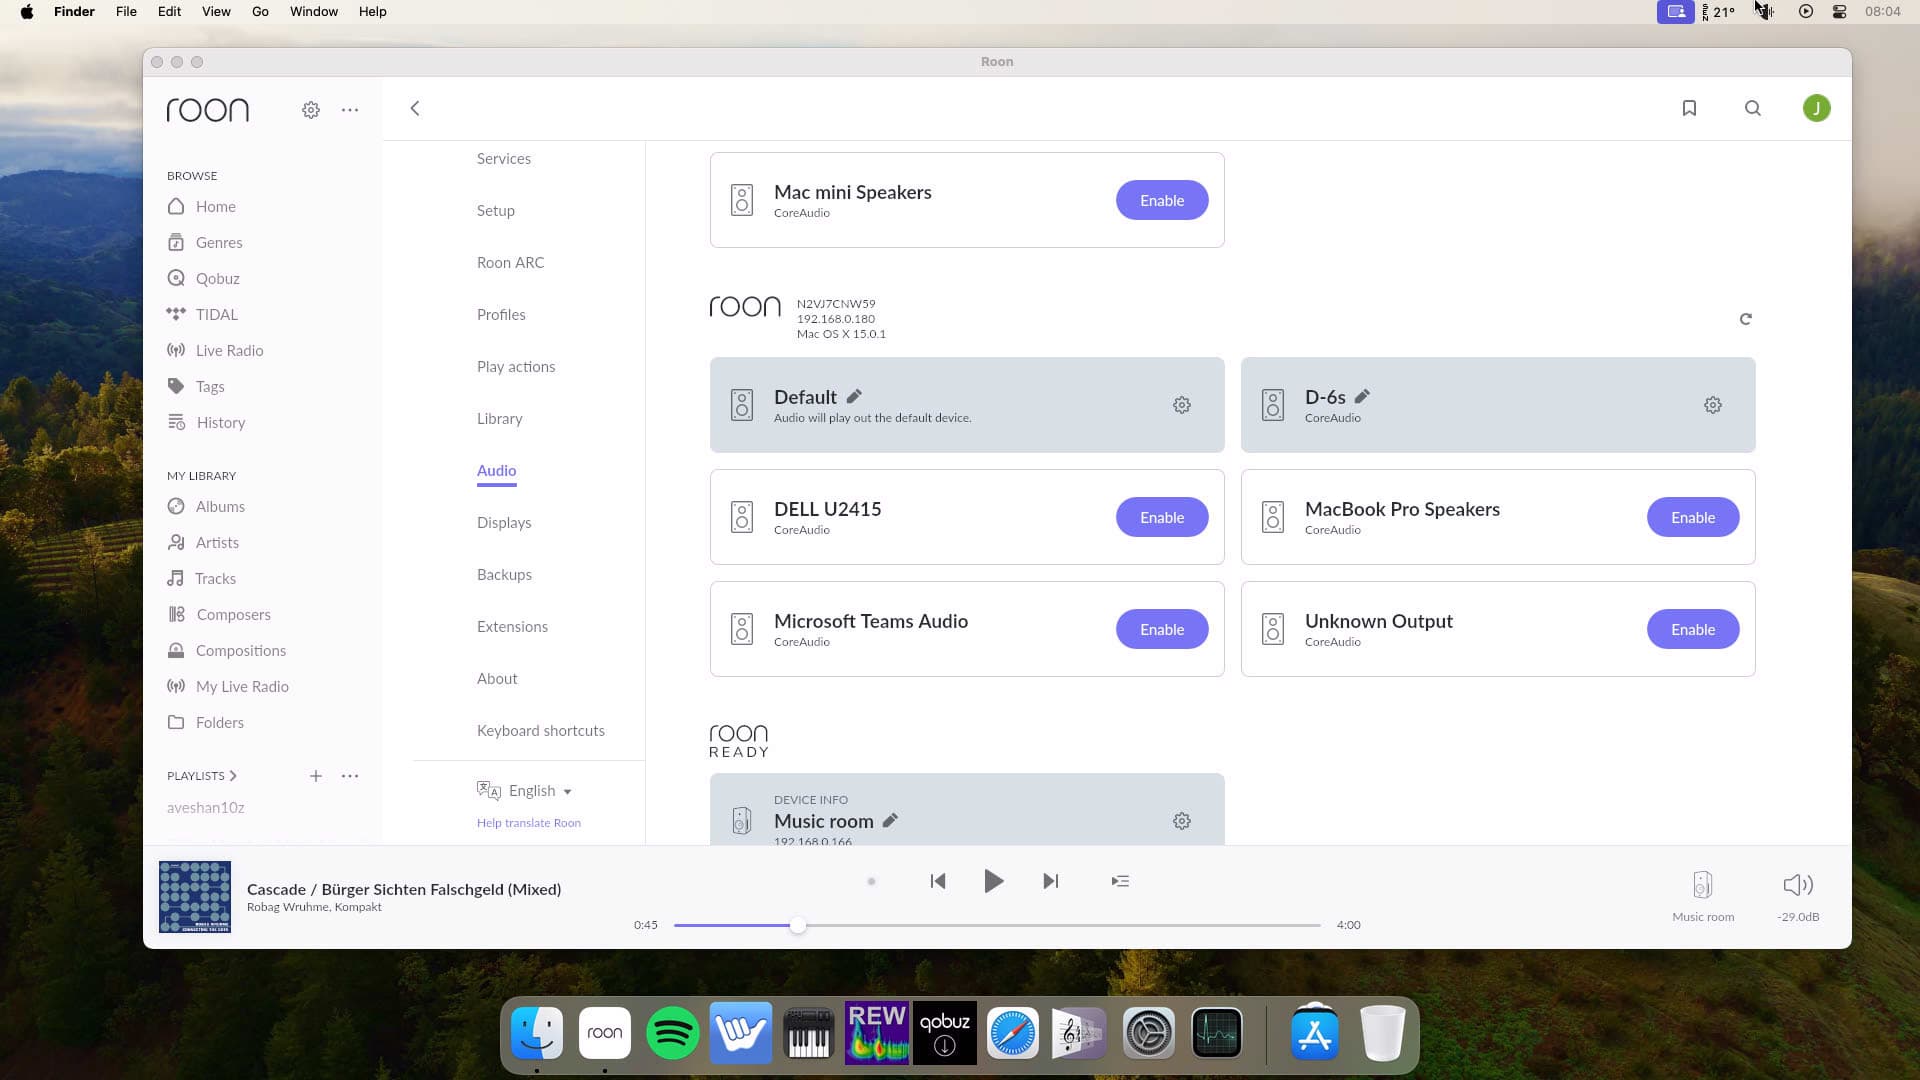
Task: Expand the Playlists section chevron
Action: coord(233,776)
